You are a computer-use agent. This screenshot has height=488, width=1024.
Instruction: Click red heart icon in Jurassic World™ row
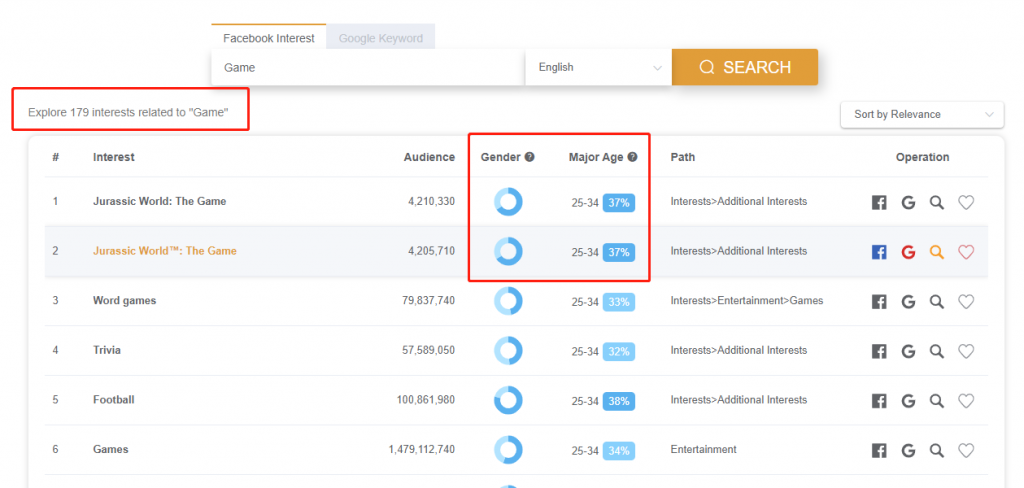(x=966, y=252)
